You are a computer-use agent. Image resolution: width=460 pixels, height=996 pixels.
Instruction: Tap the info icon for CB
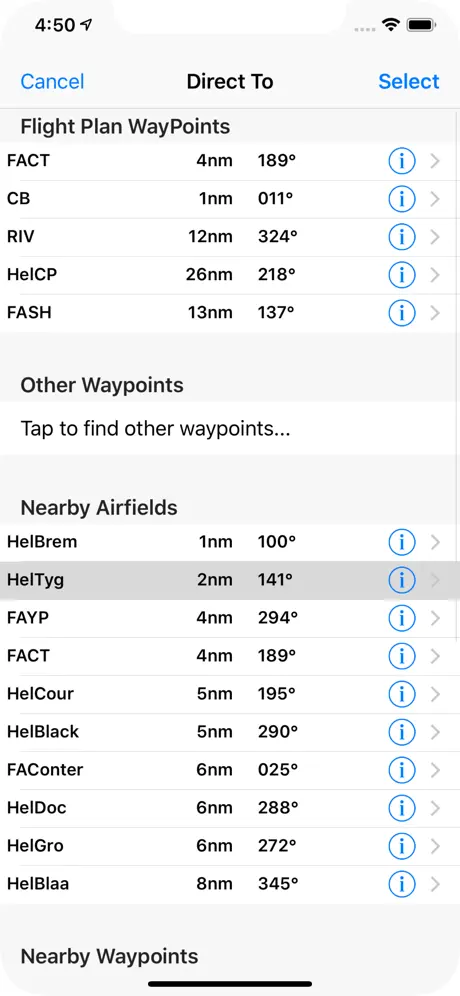point(402,199)
